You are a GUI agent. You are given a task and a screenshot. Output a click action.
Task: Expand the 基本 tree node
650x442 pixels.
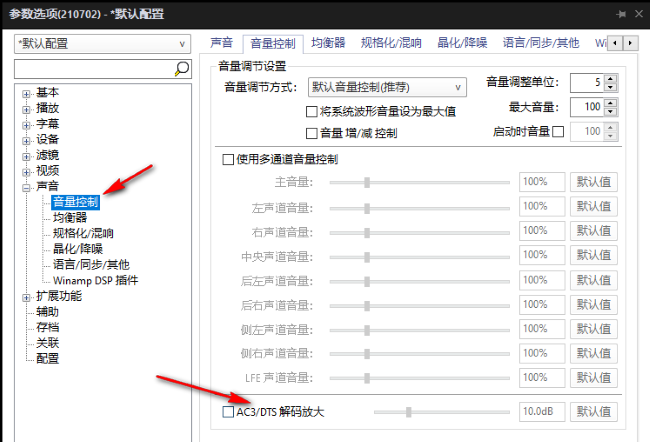click(26, 93)
